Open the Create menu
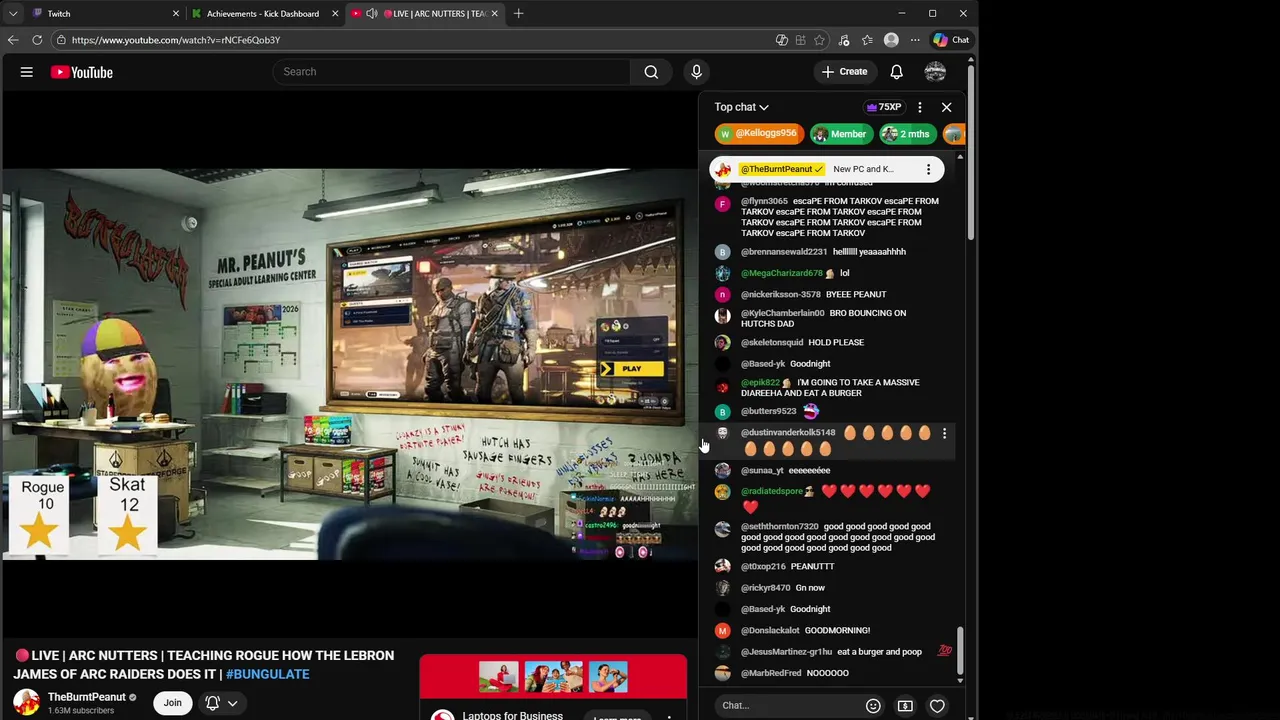Viewport: 1280px width, 720px height. (845, 72)
